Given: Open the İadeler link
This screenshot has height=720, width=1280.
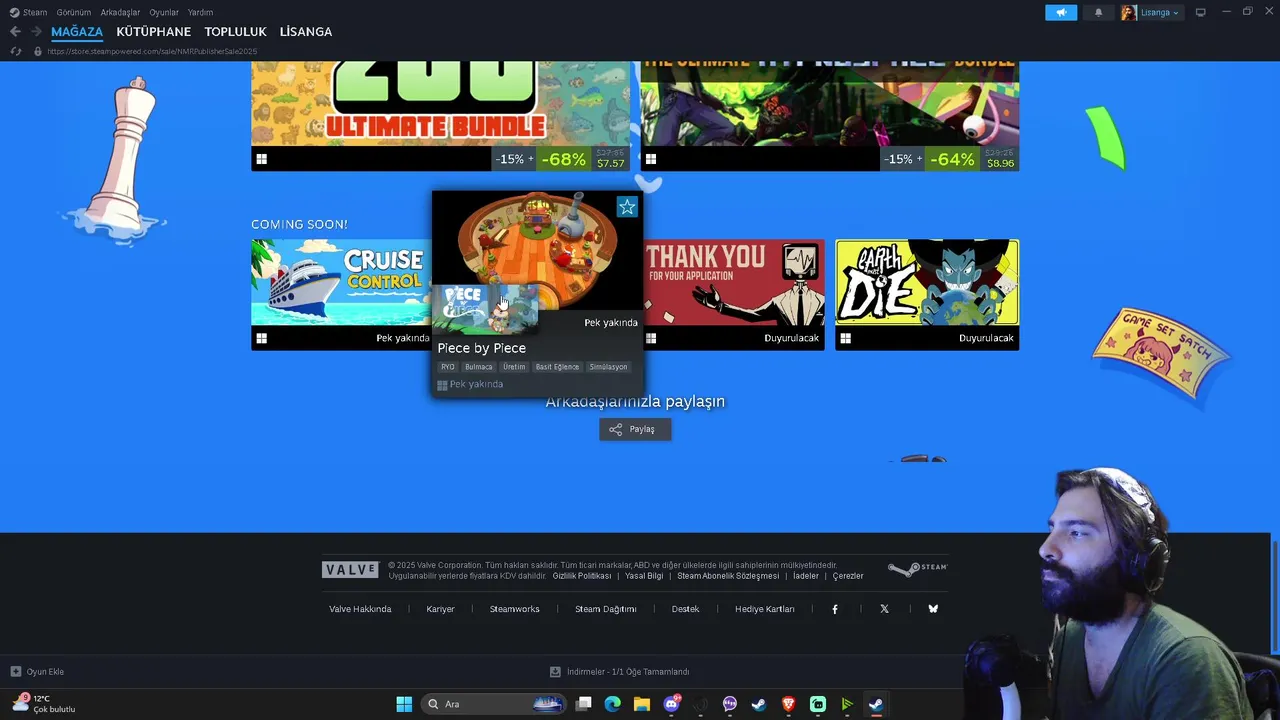Looking at the screenshot, I should [x=806, y=576].
